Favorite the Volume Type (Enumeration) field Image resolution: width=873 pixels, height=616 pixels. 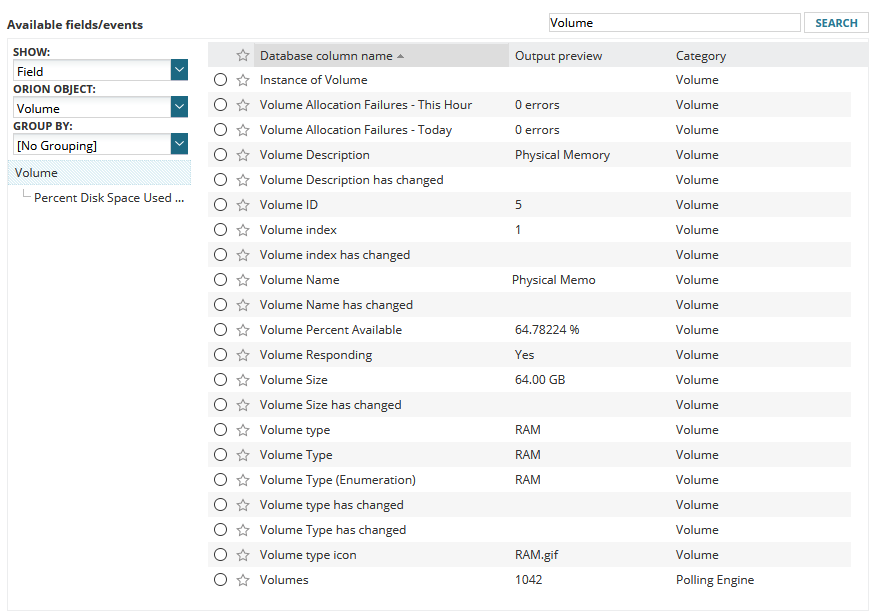pos(241,479)
